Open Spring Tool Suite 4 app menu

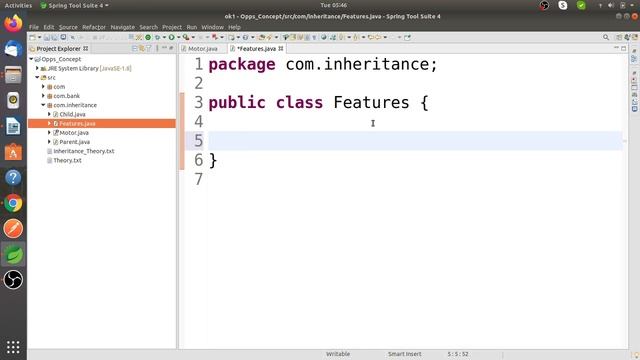pos(75,5)
